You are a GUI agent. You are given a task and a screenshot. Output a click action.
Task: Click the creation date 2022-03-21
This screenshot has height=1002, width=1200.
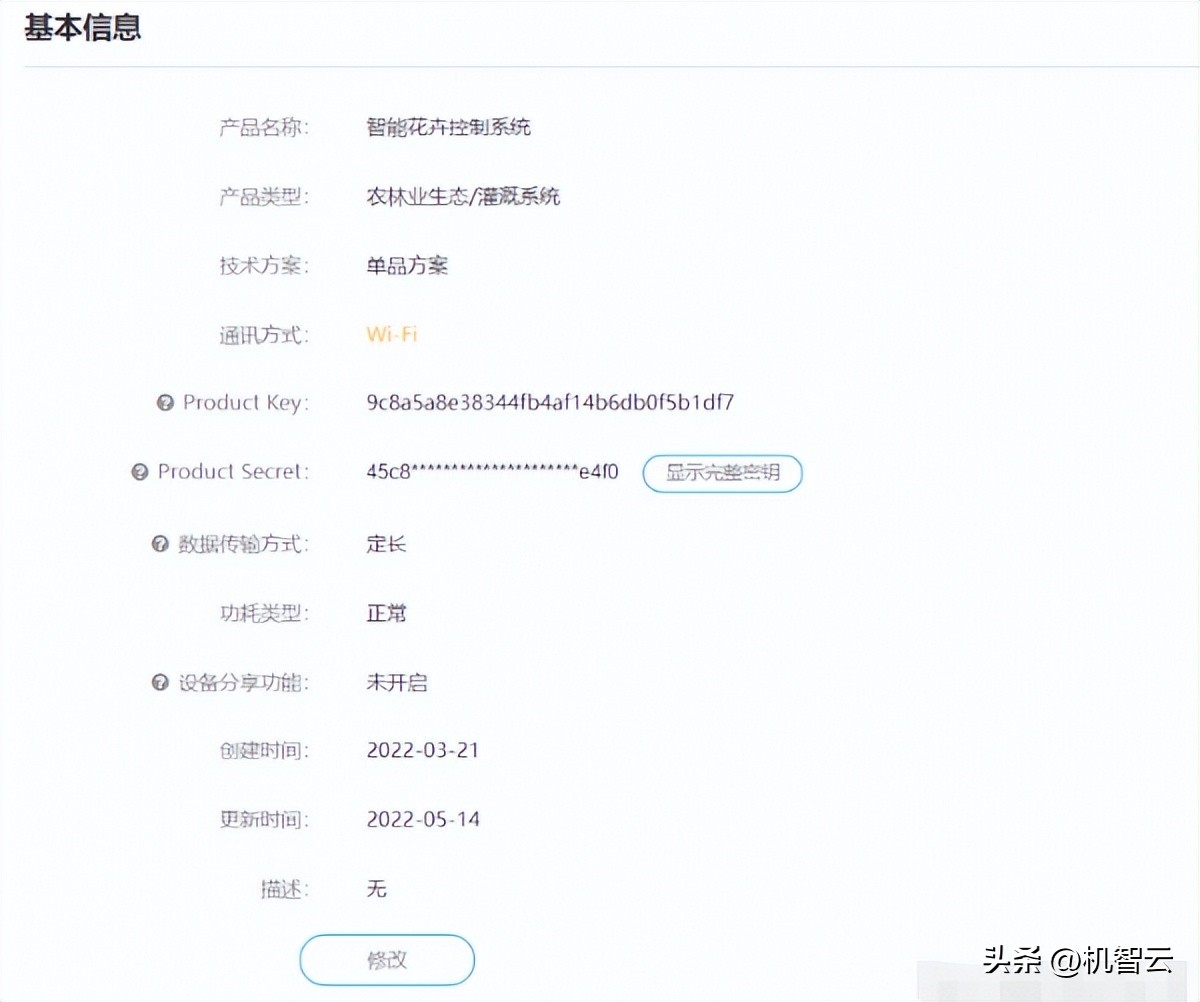point(423,750)
